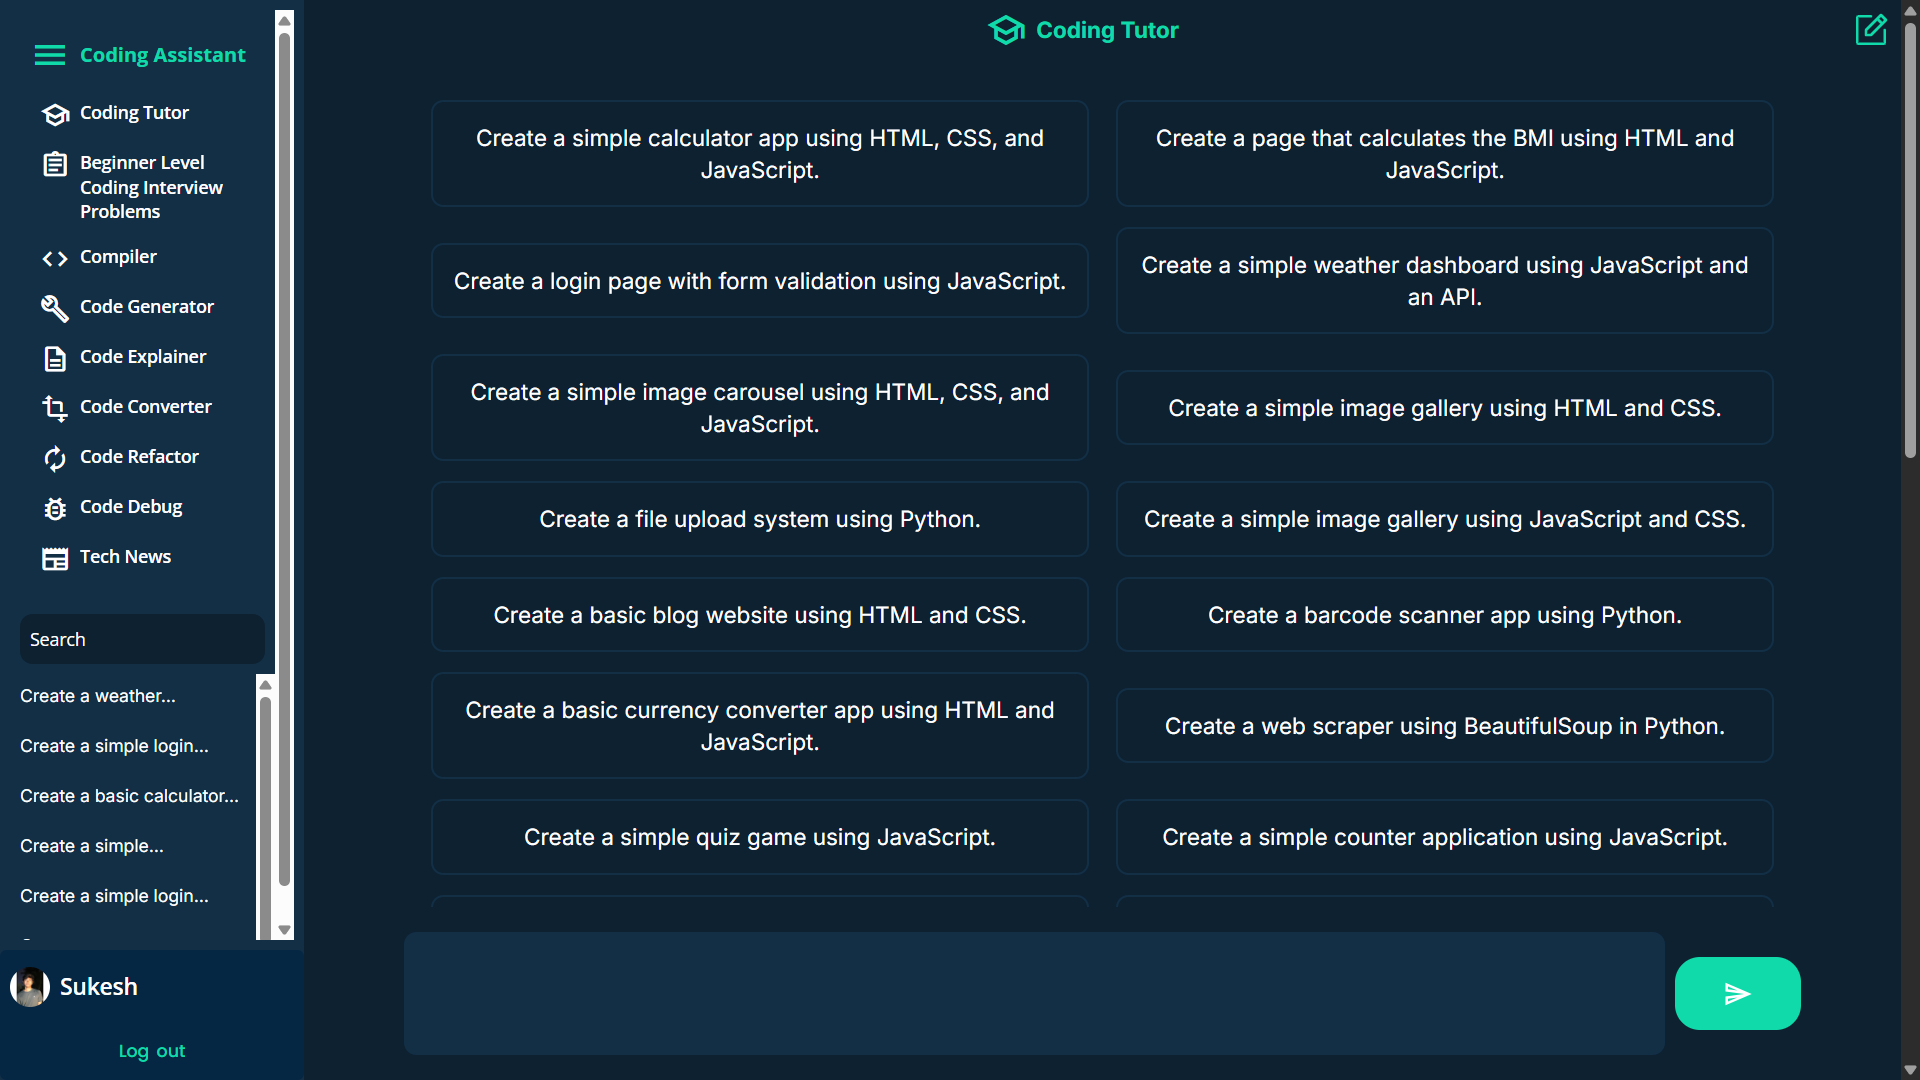Open Beginner Level Coding Interview Problems
Viewport: 1920px width, 1080px height.
(151, 187)
